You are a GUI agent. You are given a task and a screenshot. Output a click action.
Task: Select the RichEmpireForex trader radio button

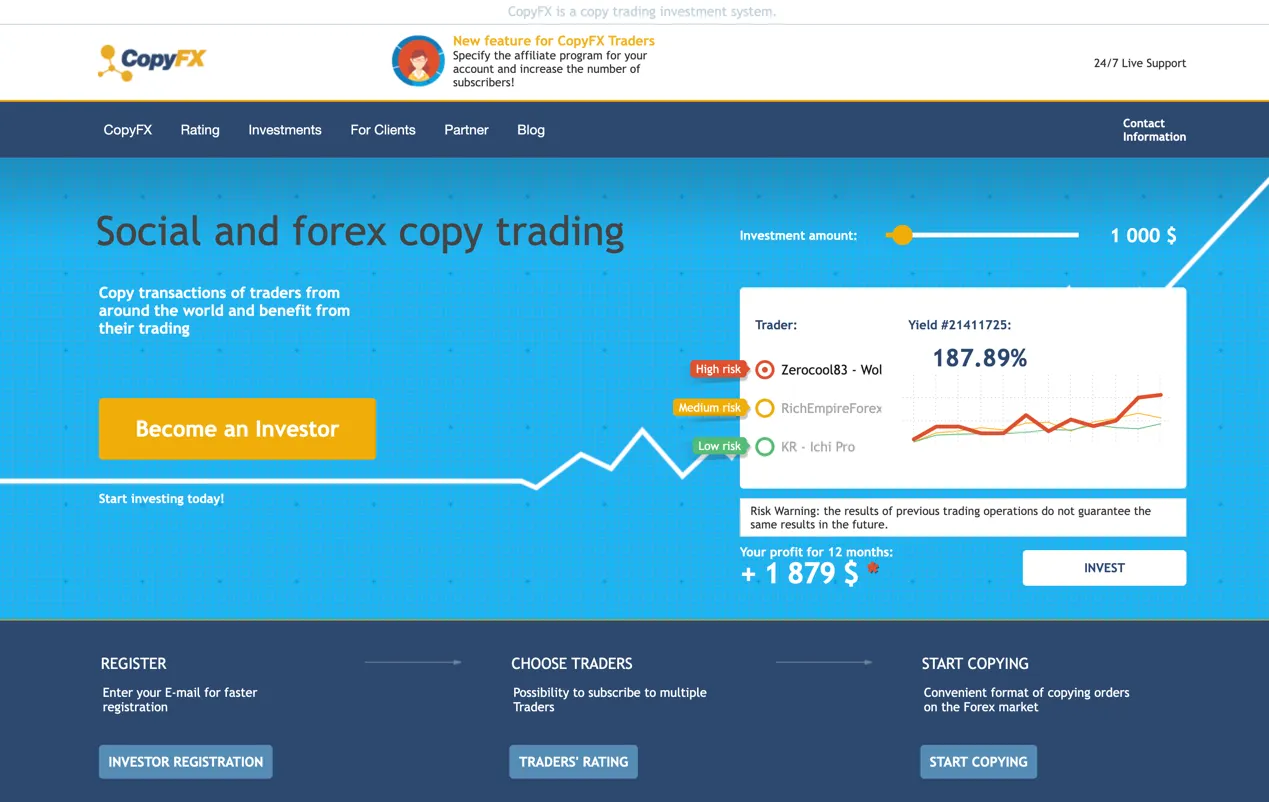coord(765,408)
